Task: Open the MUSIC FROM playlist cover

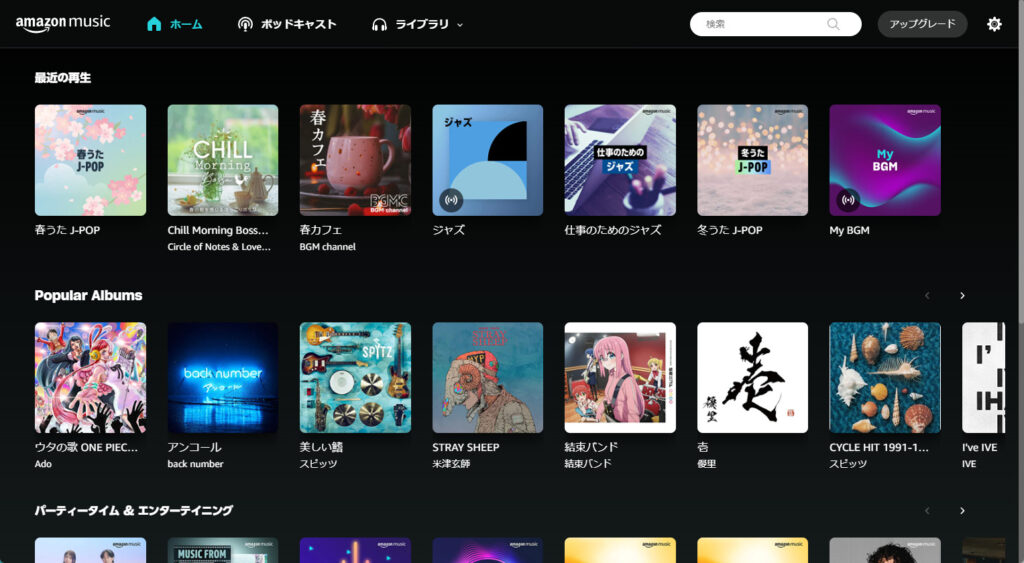Action: (x=223, y=551)
